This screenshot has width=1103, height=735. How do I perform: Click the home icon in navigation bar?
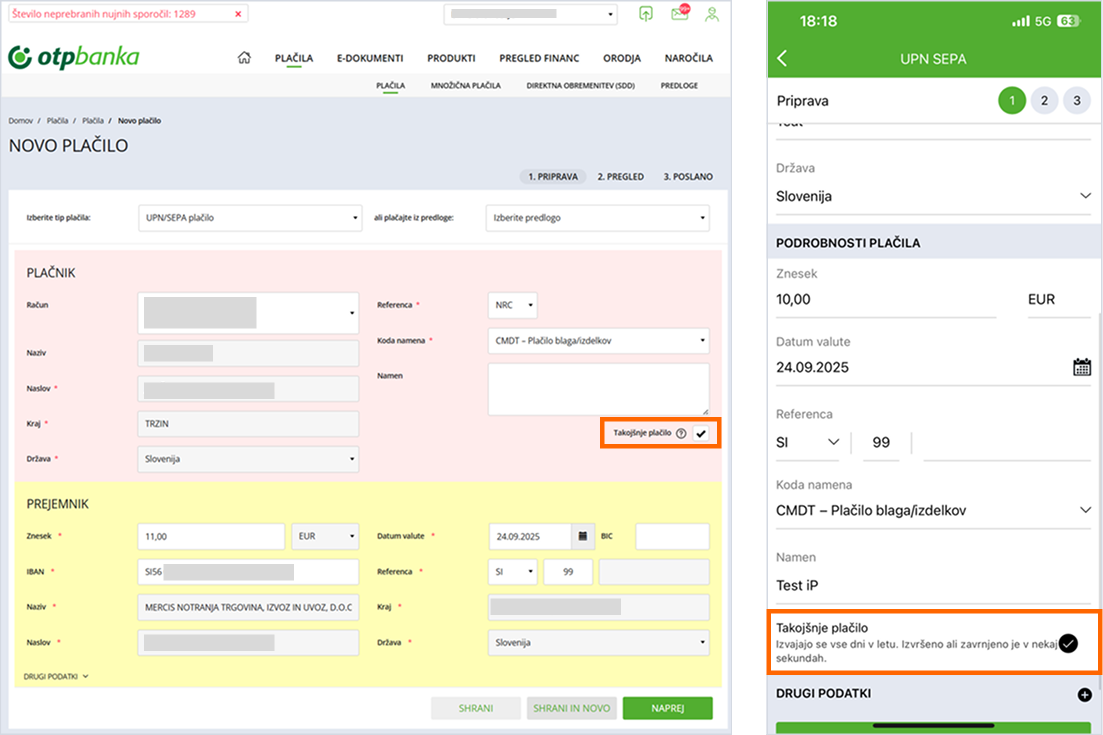pos(244,58)
